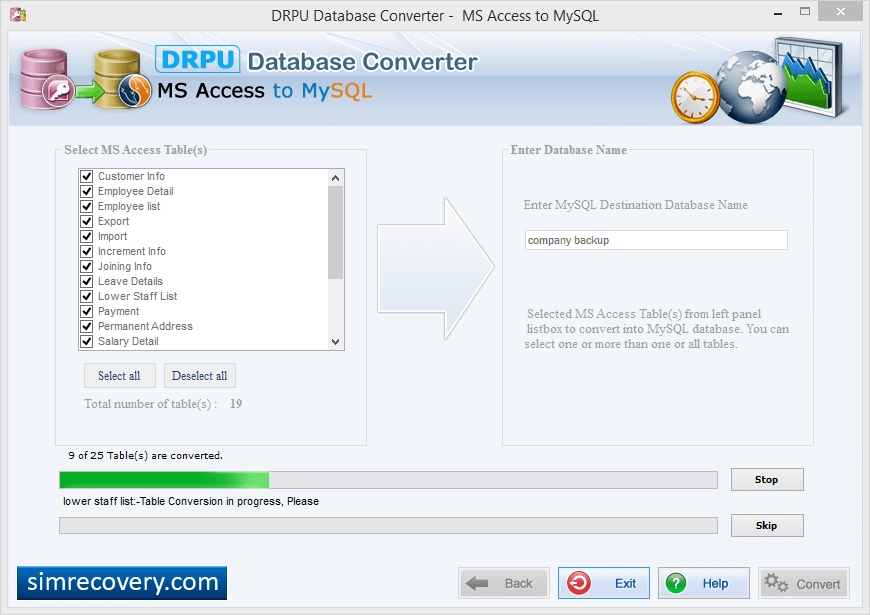Click the total number of tables value 19

236,404
